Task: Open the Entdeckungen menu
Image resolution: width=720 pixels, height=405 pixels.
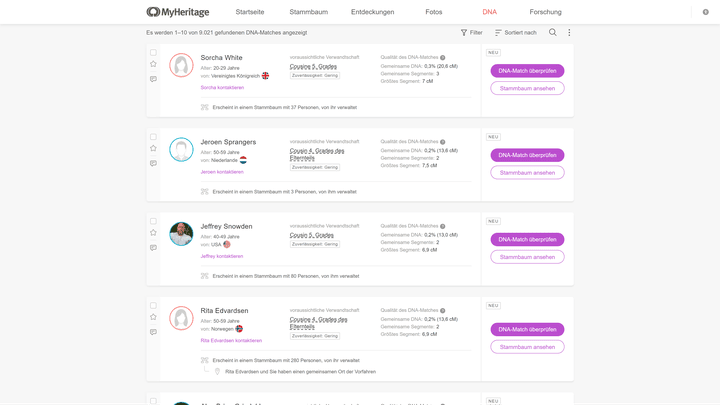Action: point(372,12)
